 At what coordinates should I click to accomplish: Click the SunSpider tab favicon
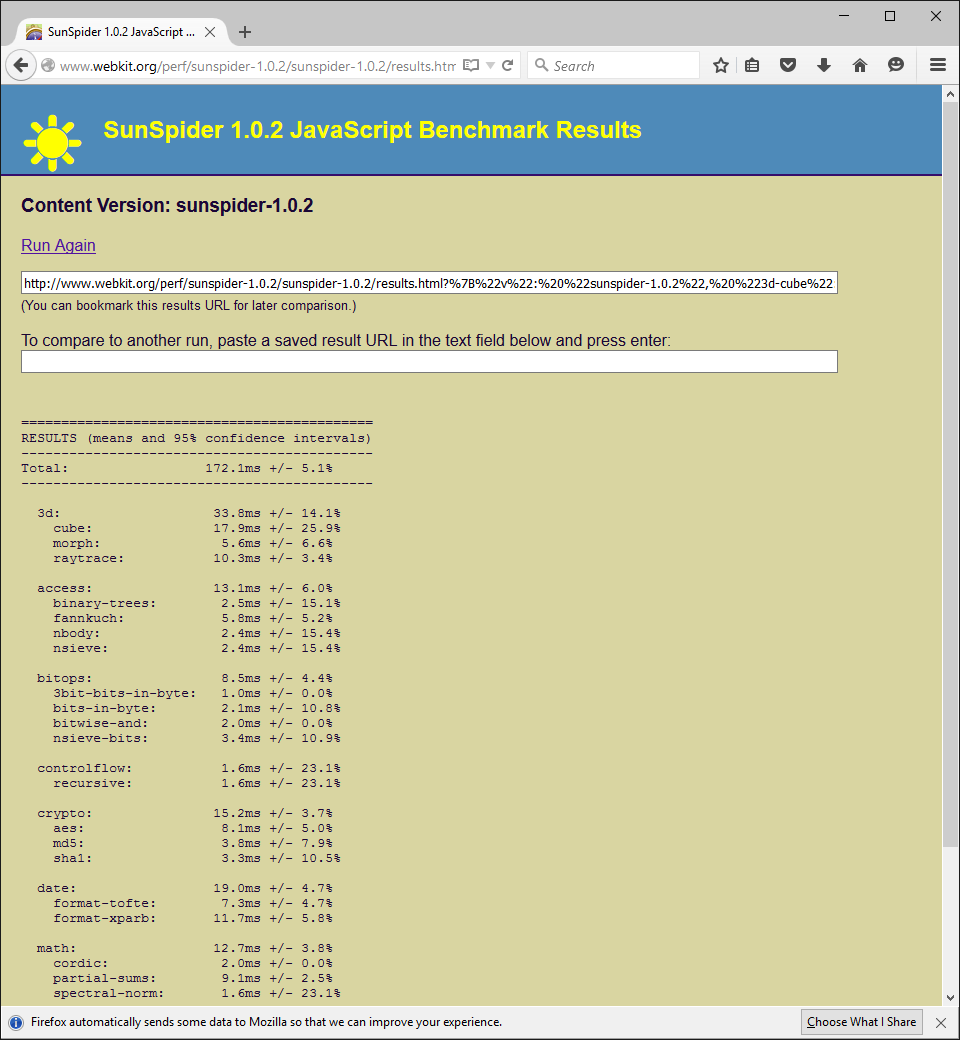tap(34, 32)
